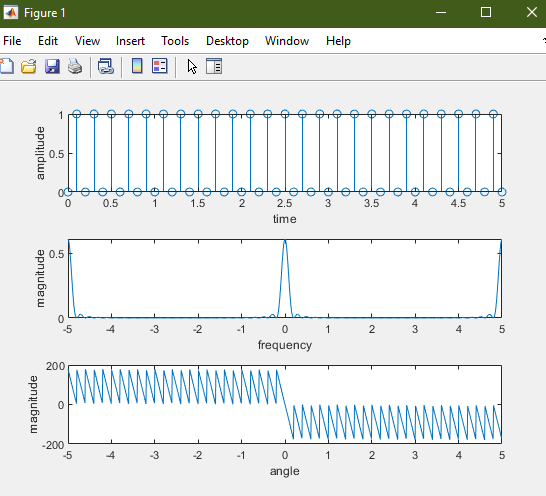Image resolution: width=546 pixels, height=496 pixels.
Task: Select the Edit Plot arrow tool
Action: [x=192, y=66]
